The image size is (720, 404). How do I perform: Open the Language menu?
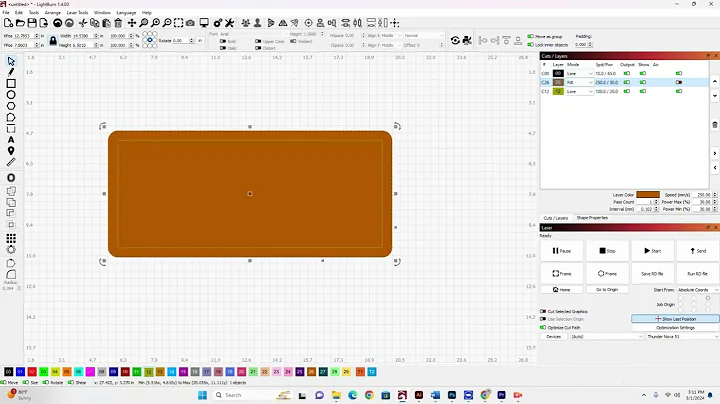pos(126,13)
